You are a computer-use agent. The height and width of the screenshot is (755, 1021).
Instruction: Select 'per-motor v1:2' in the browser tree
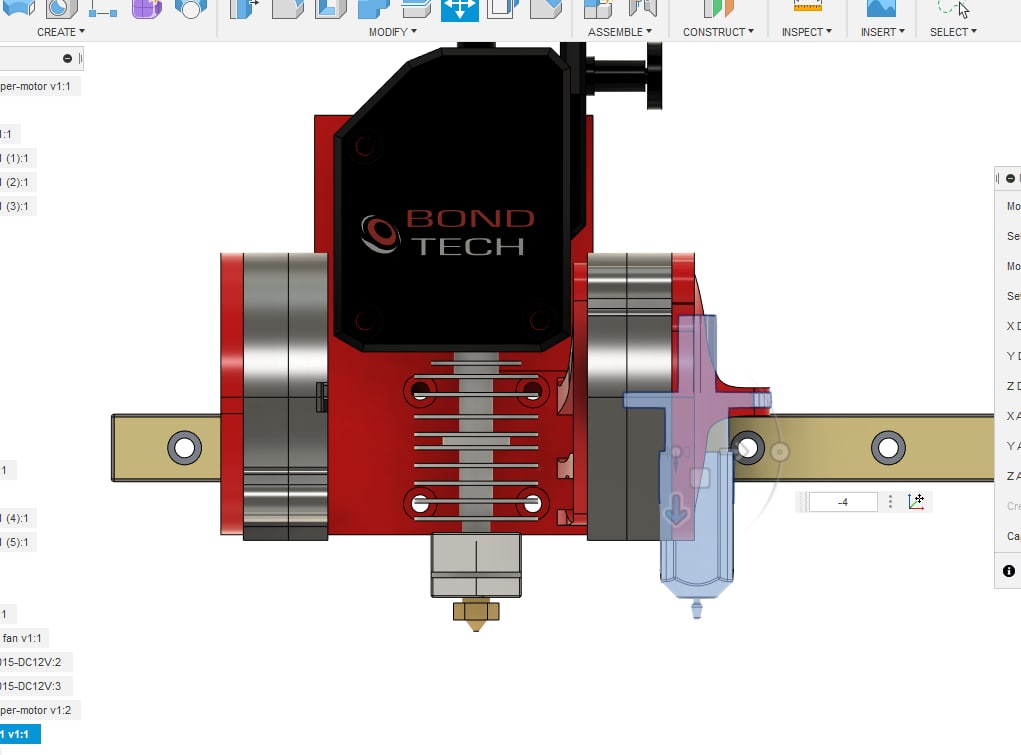pos(36,711)
